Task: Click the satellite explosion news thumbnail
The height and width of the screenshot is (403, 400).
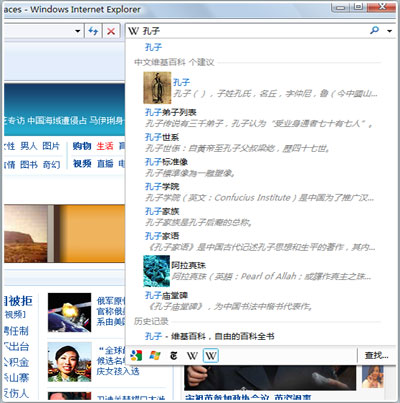Action: pyautogui.click(x=69, y=312)
